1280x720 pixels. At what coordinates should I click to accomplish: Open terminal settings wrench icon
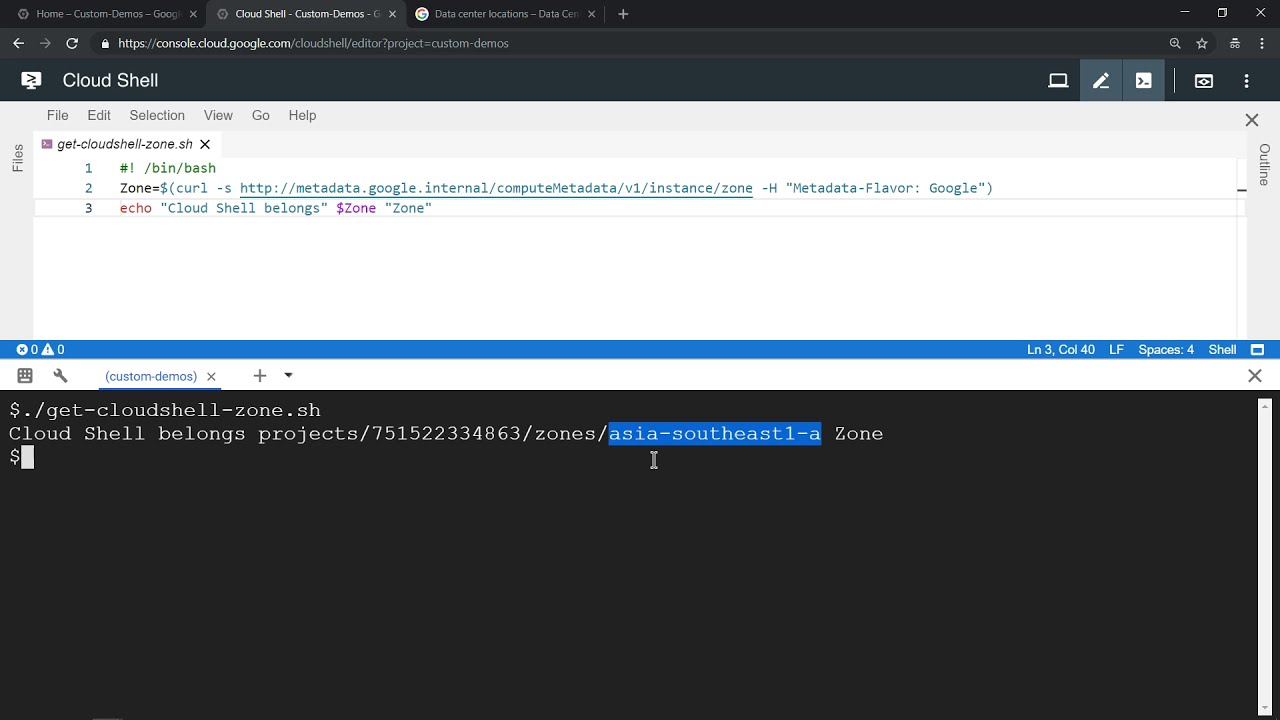point(60,376)
